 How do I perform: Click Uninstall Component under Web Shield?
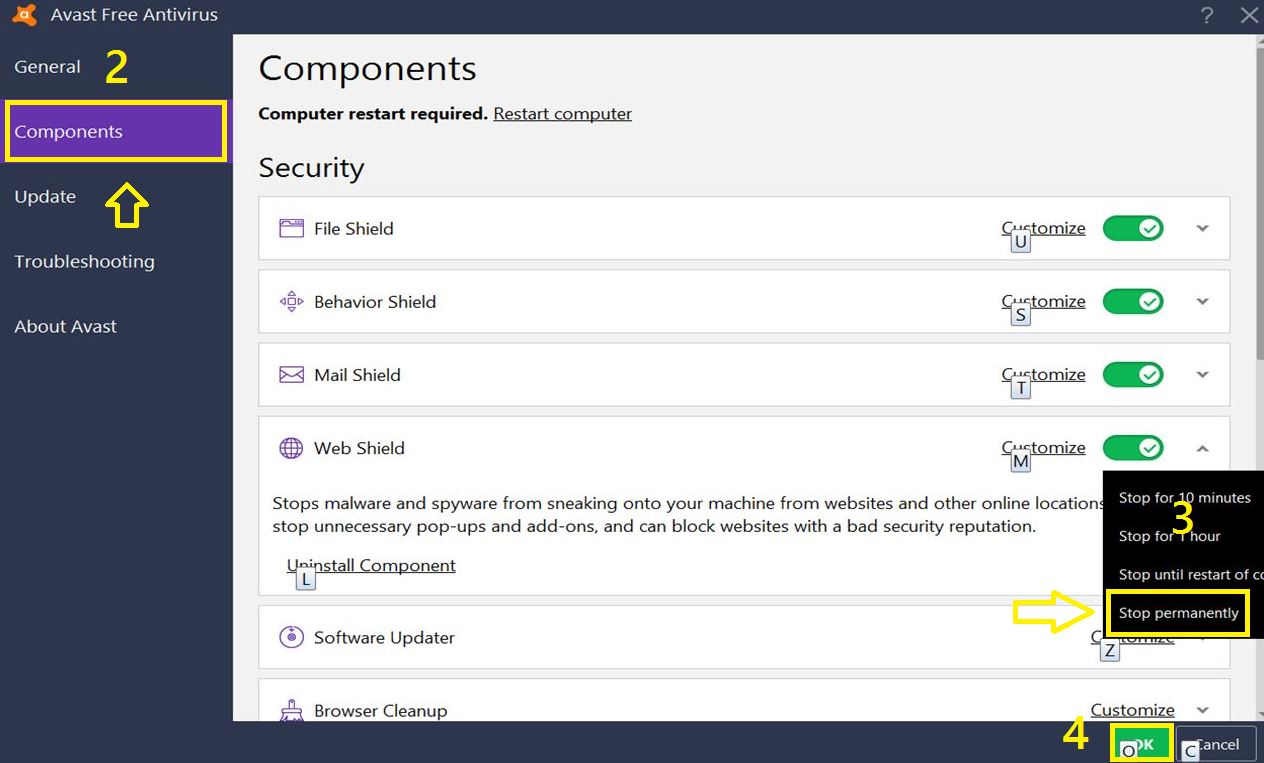371,565
